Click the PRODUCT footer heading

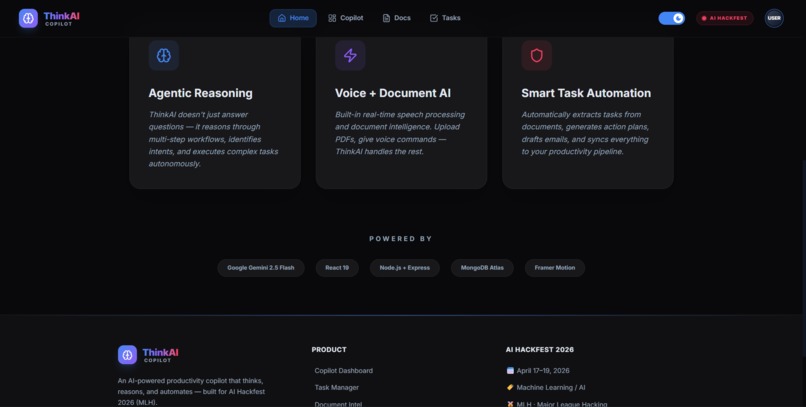329,349
